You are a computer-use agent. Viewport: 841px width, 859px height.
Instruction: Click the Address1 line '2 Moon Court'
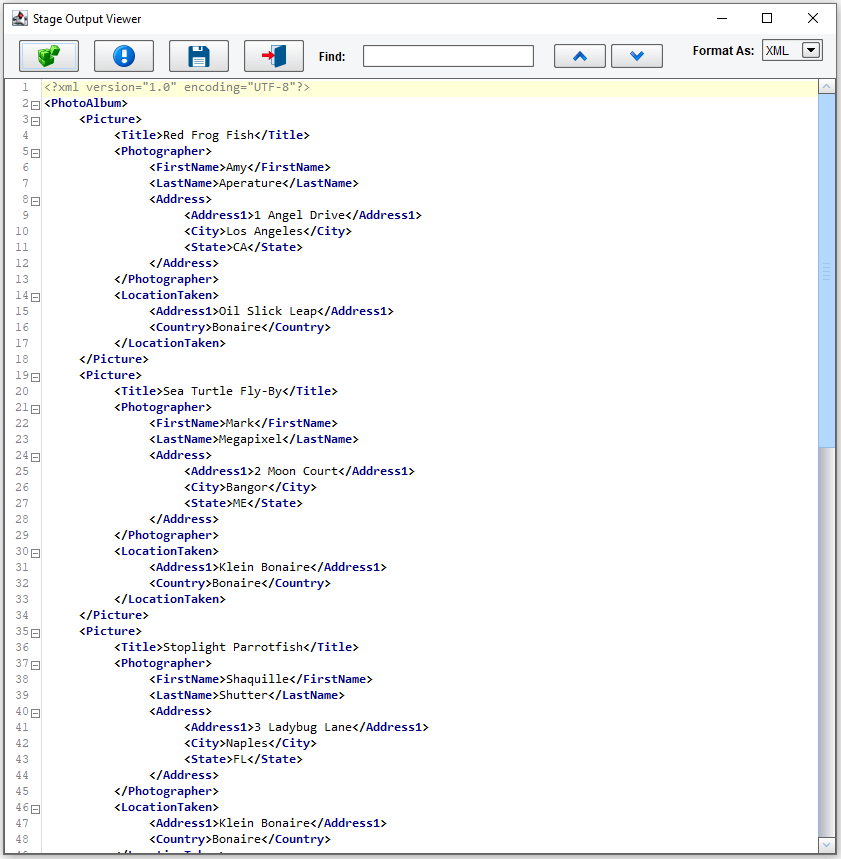[300, 471]
